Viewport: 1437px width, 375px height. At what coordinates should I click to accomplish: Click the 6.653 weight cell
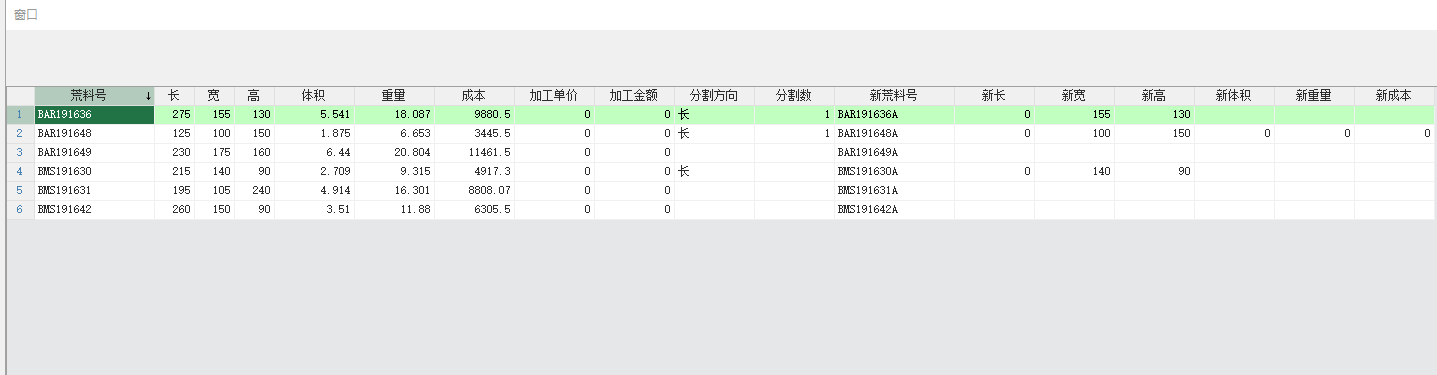coord(395,134)
